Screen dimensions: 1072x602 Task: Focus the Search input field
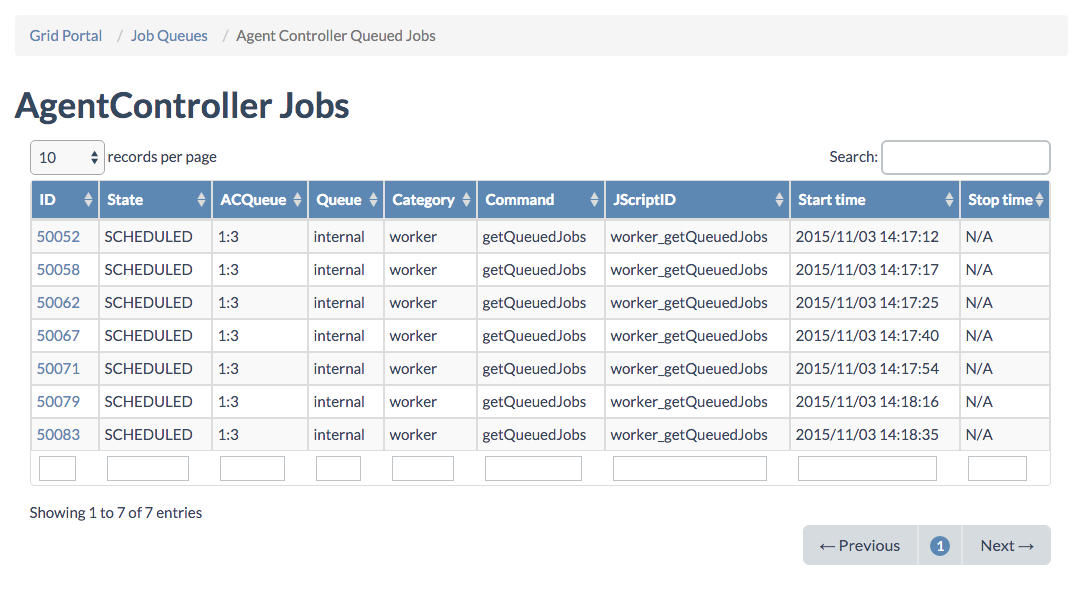coord(965,157)
